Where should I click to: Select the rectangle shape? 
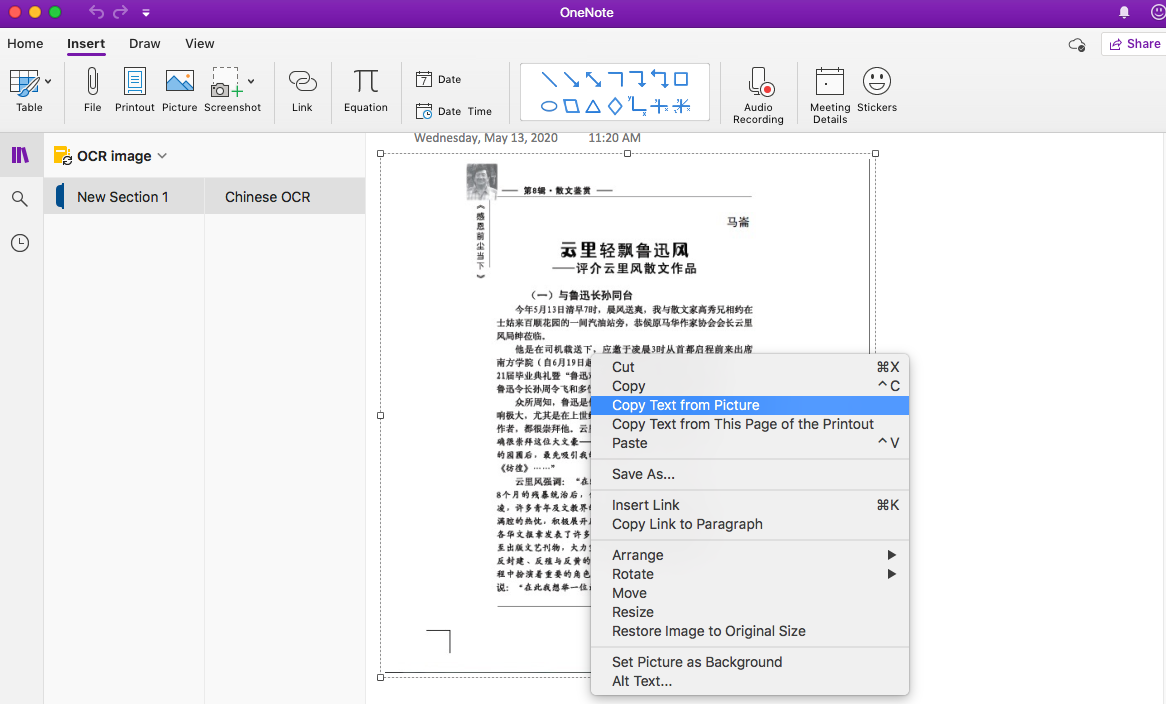[681, 79]
